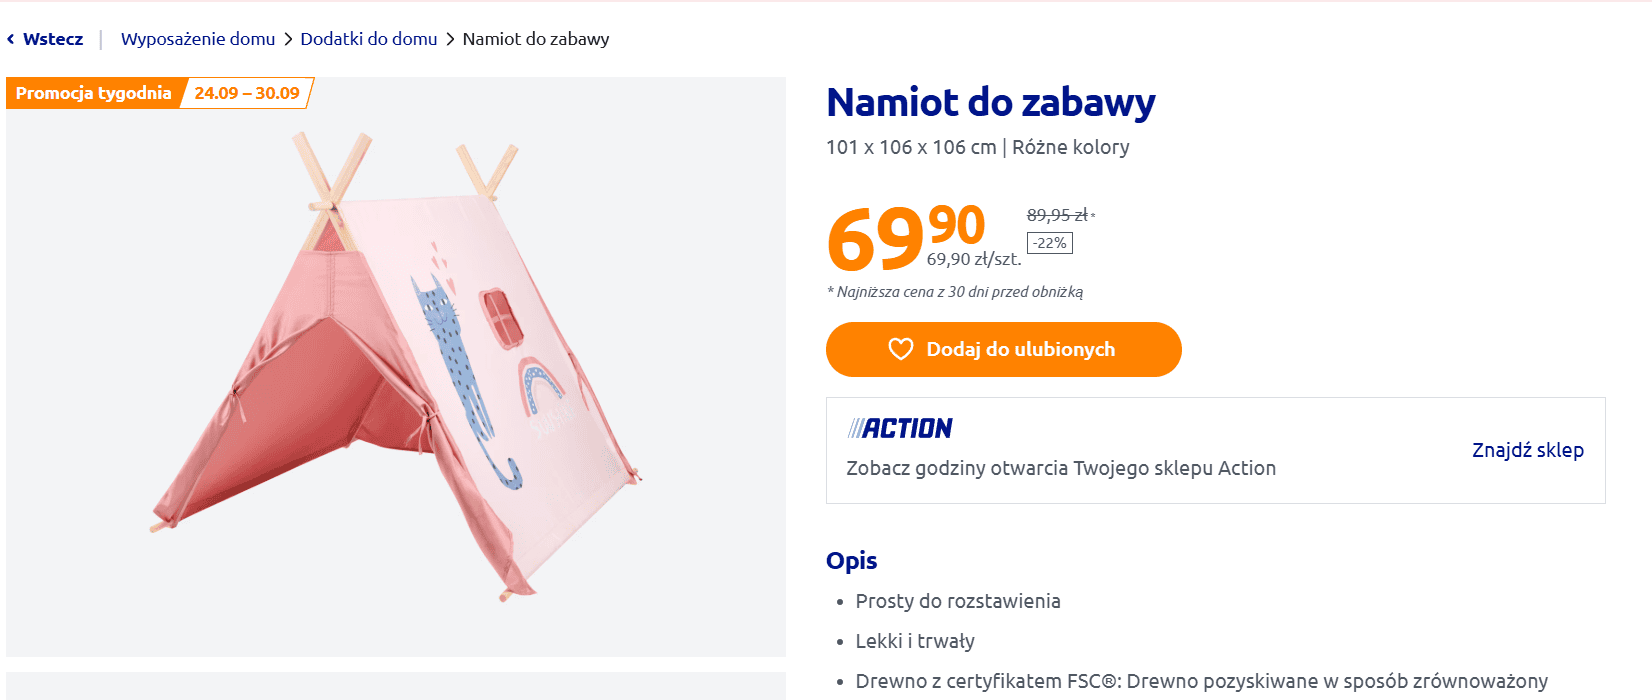Click the back chevron beside Wstecz
This screenshot has width=1652, height=700.
pyautogui.click(x=10, y=39)
